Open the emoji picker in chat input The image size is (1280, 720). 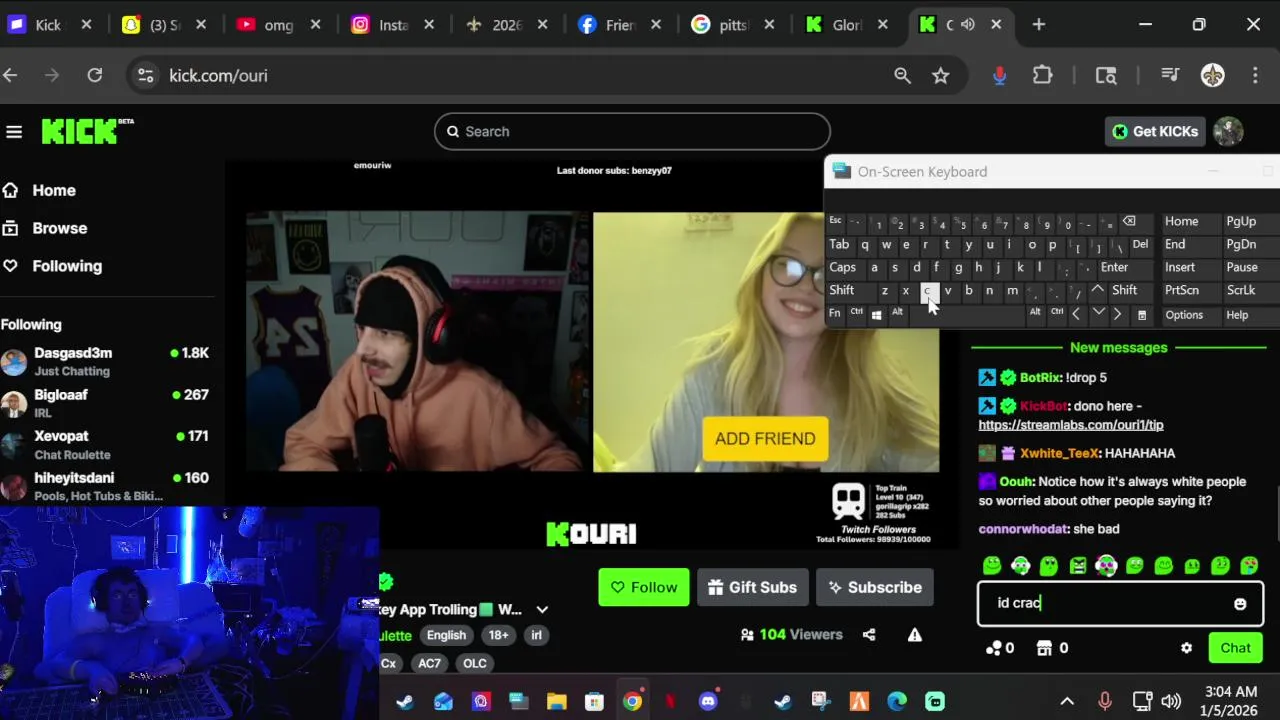[x=1240, y=603]
